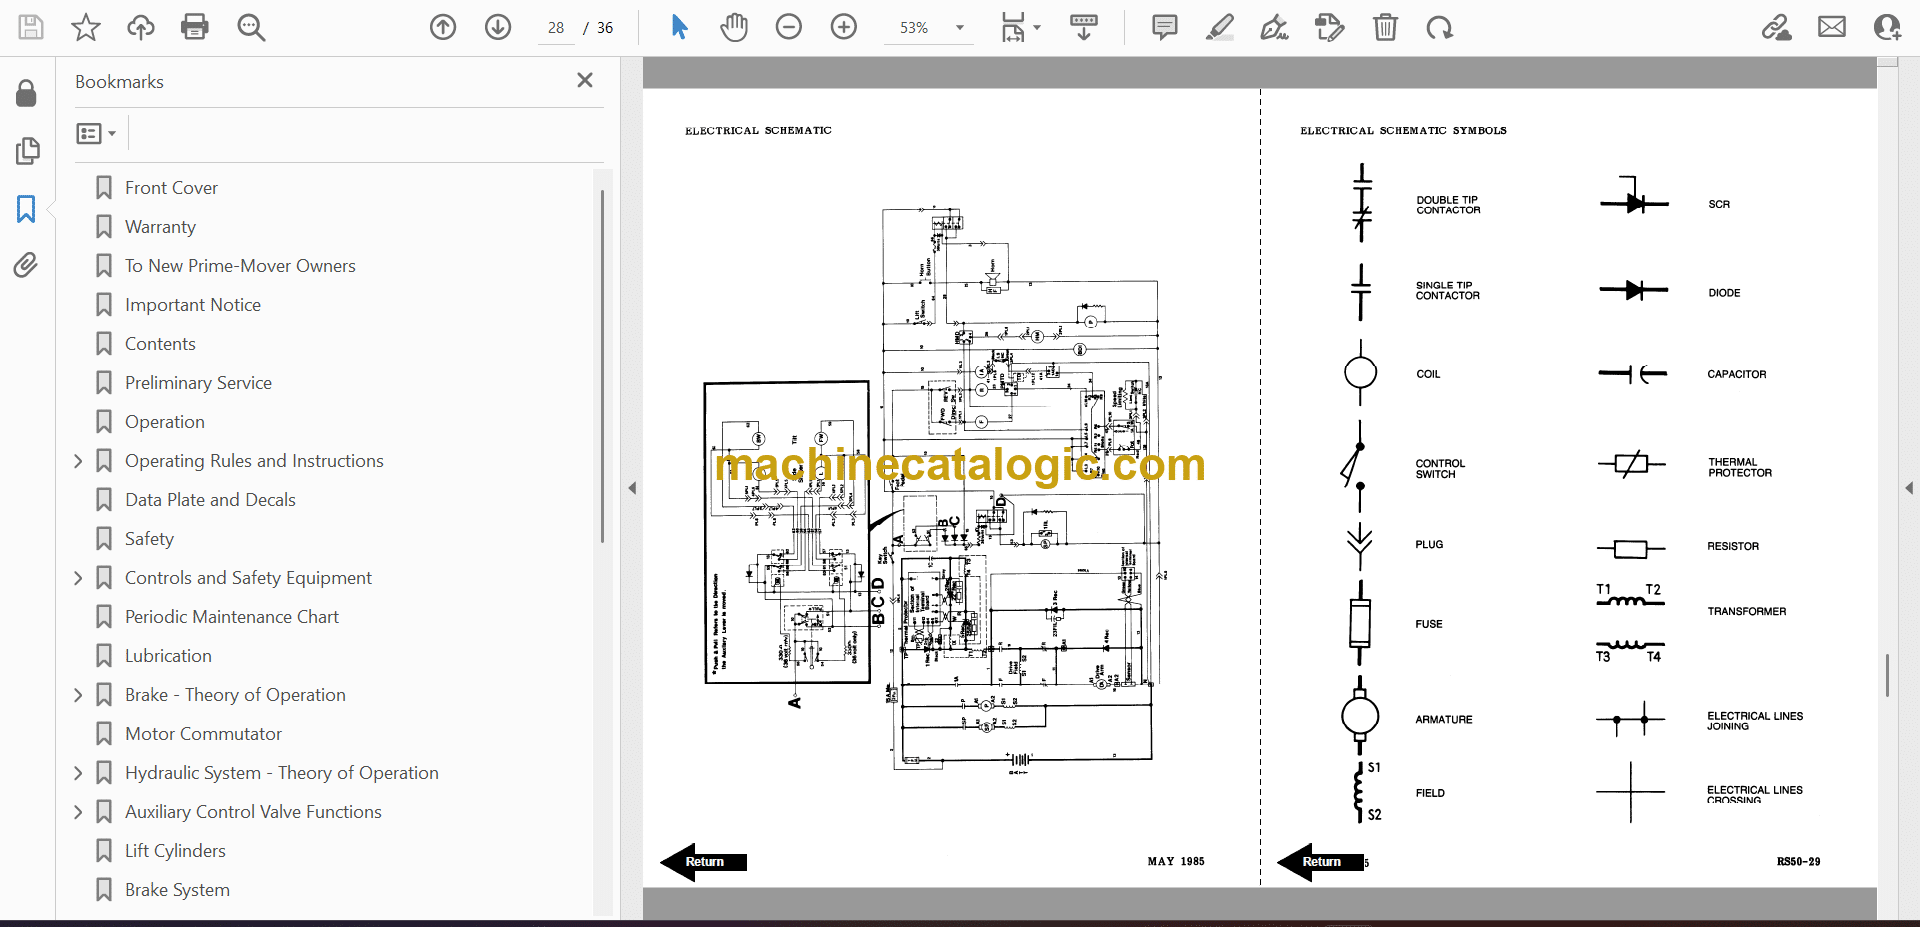Go to Brake System bookmark
Image resolution: width=1920 pixels, height=927 pixels.
click(177, 890)
